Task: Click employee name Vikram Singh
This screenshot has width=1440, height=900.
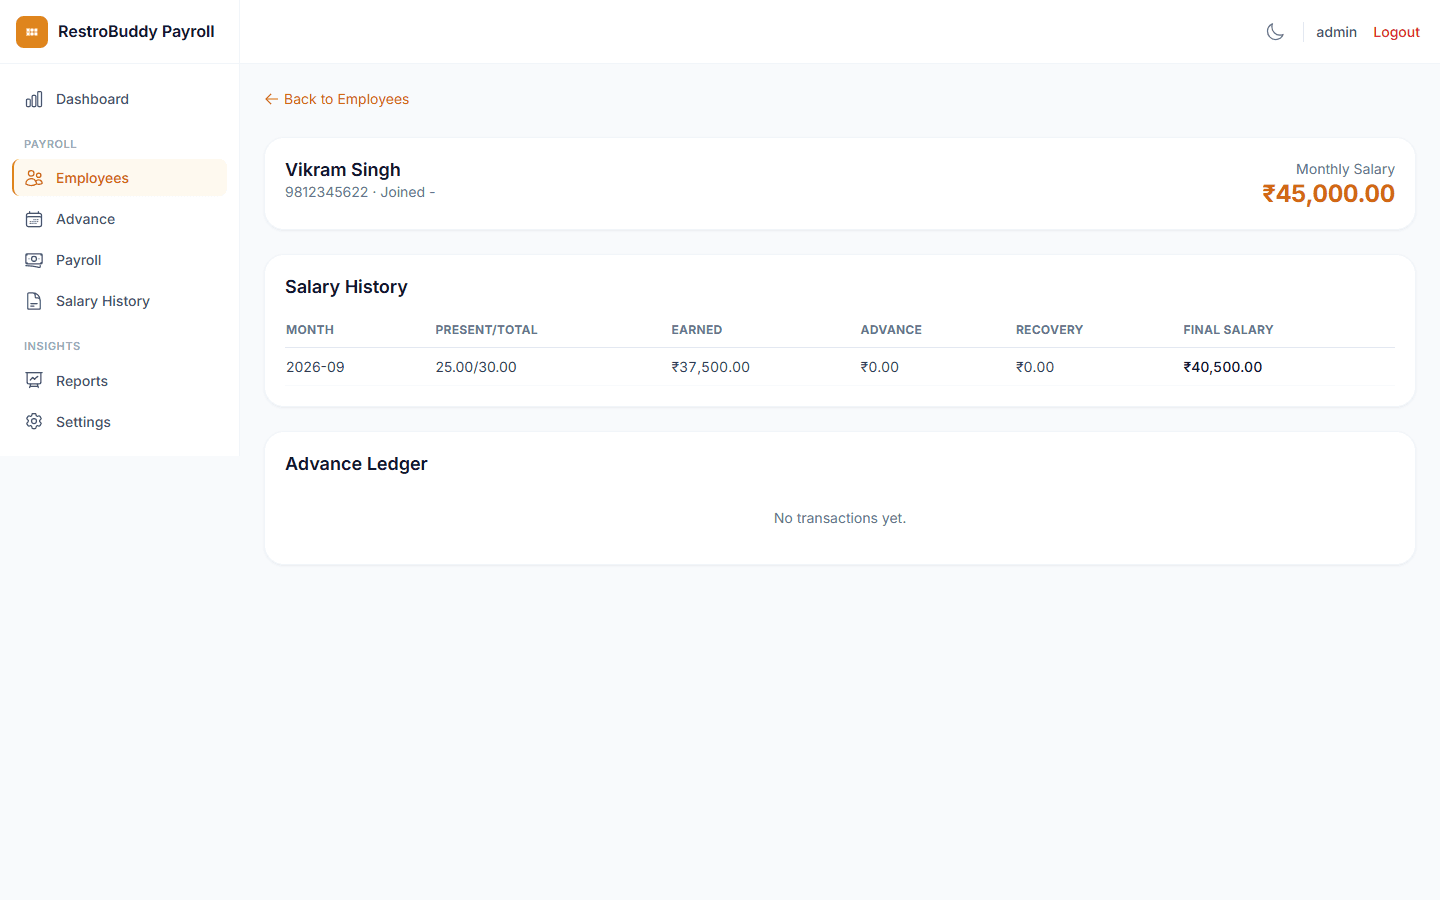Action: click(x=343, y=170)
